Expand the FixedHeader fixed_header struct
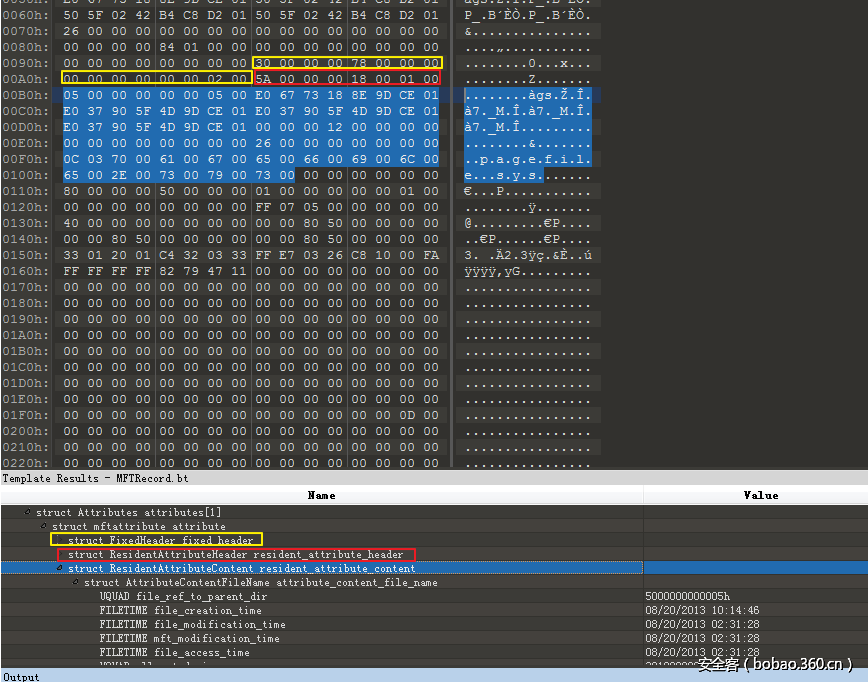The height and width of the screenshot is (683, 868). tap(59, 541)
